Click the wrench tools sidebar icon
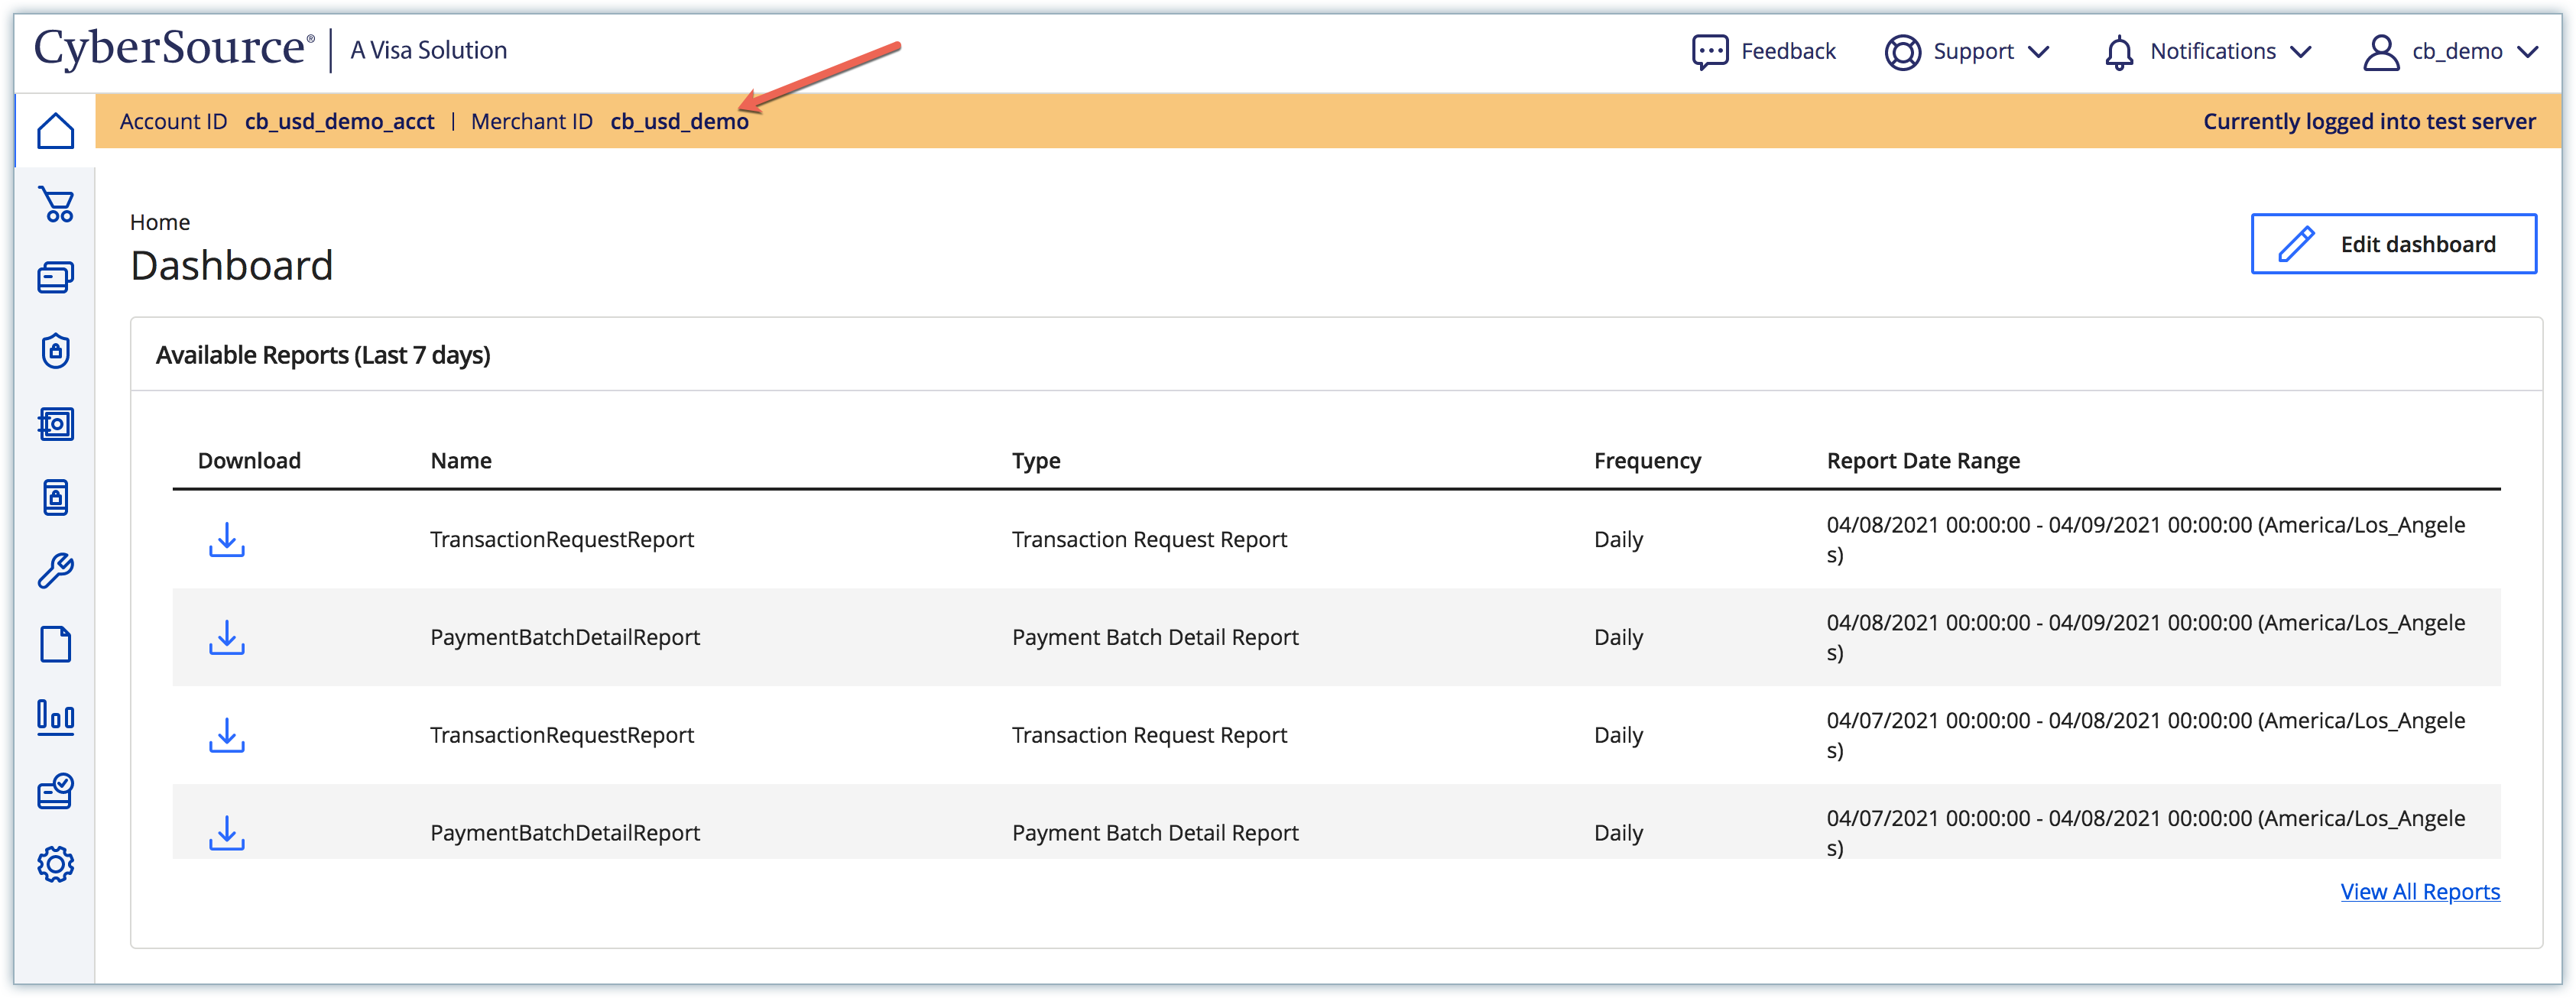 coord(56,571)
